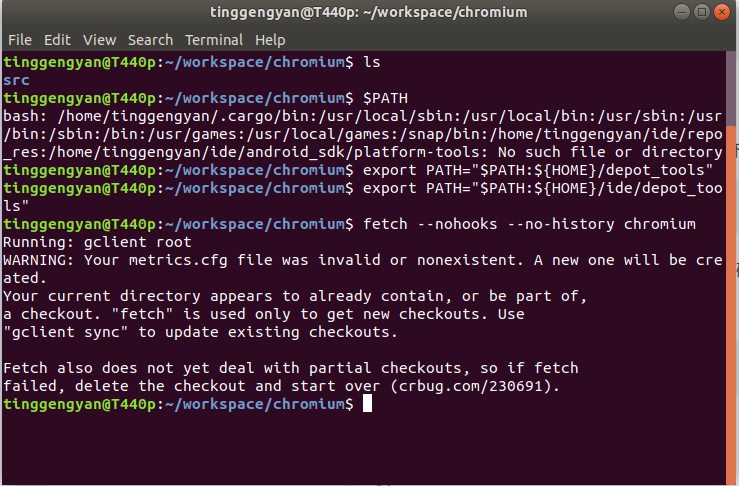Image resolution: width=739 pixels, height=486 pixels.
Task: Click the window title 'tinggengyan@T440p: ~/workspace/chromium'
Action: pyautogui.click(x=369, y=12)
